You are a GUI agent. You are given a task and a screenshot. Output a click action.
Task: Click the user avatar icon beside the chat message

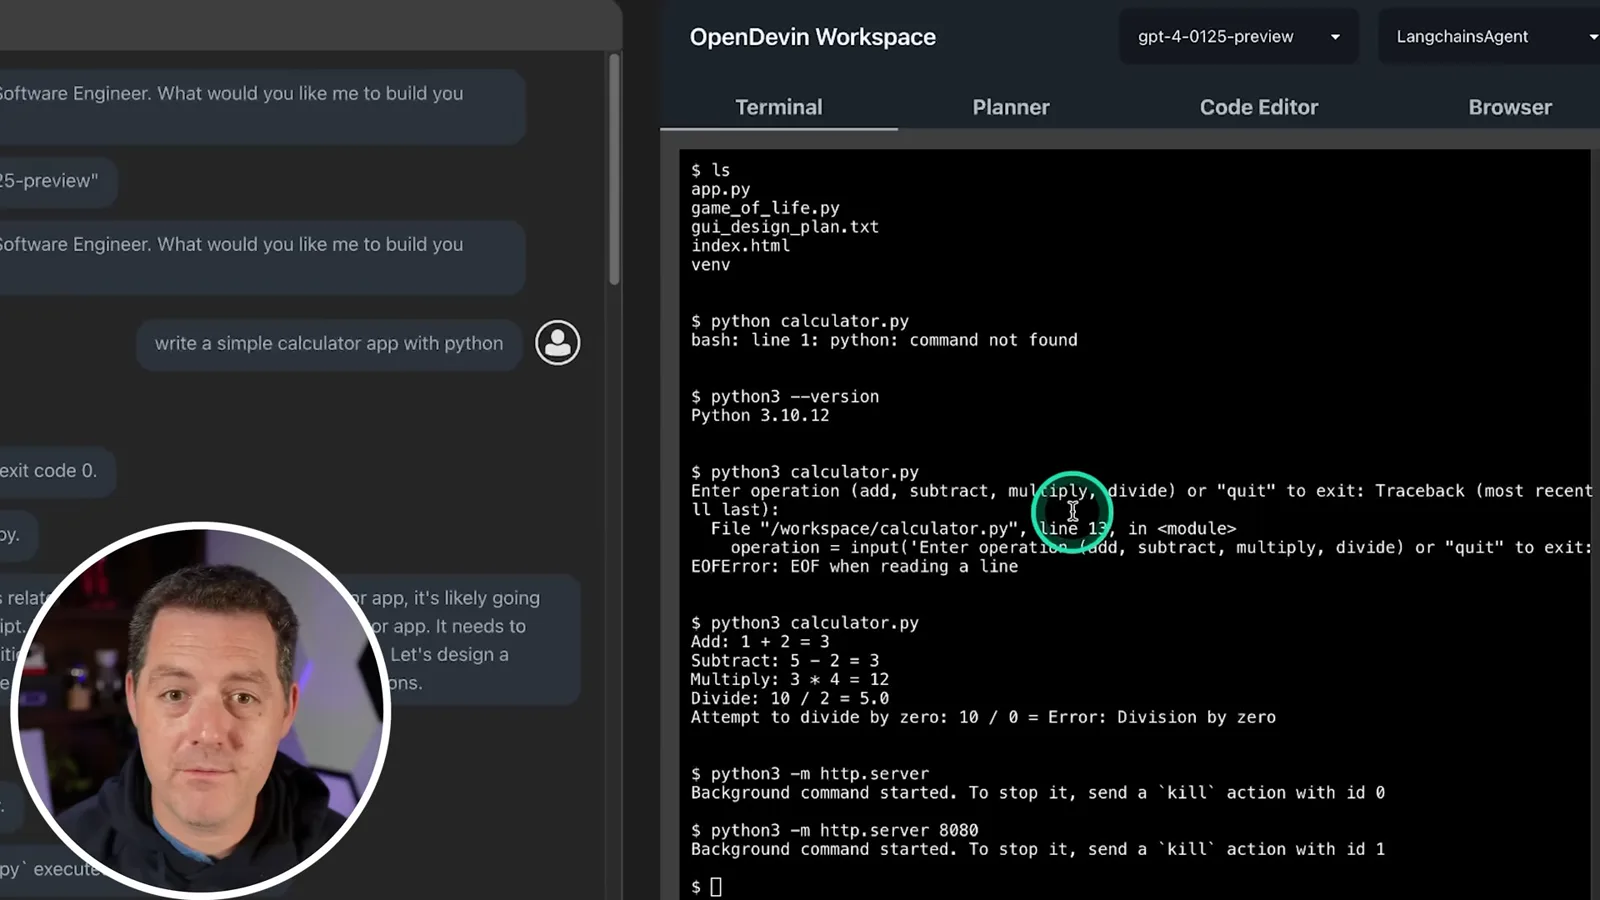click(x=557, y=343)
